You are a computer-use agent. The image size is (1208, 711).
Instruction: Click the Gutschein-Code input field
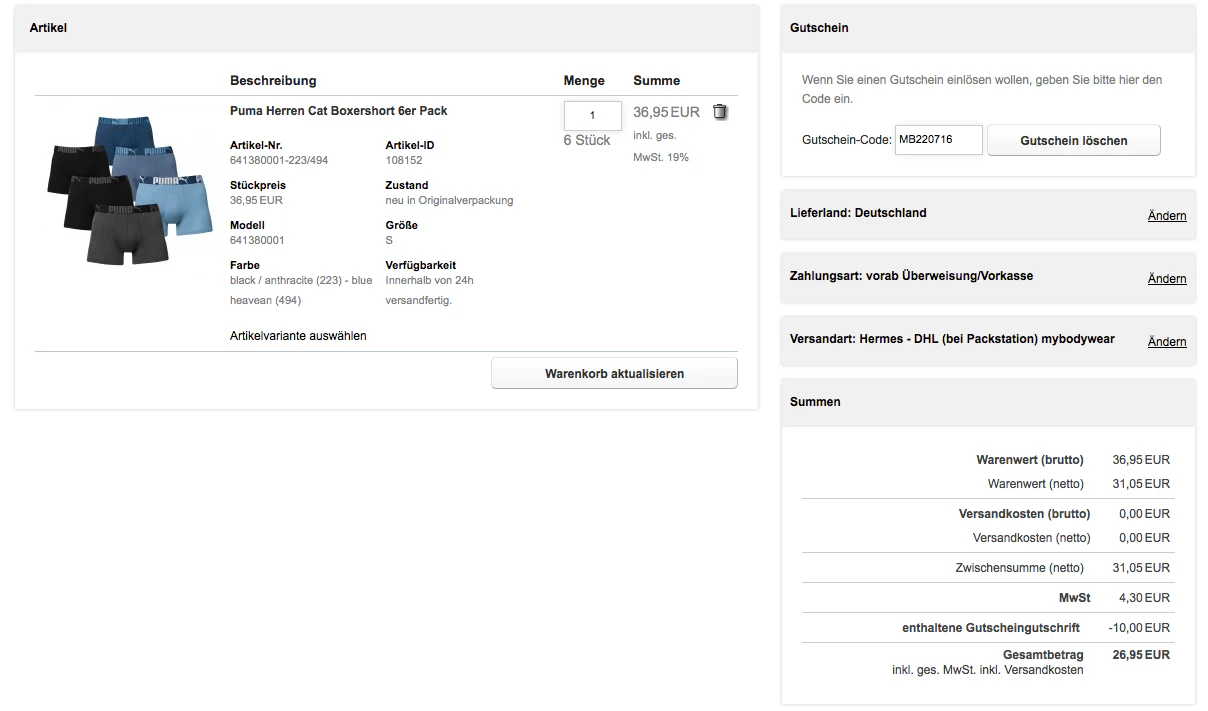[938, 140]
